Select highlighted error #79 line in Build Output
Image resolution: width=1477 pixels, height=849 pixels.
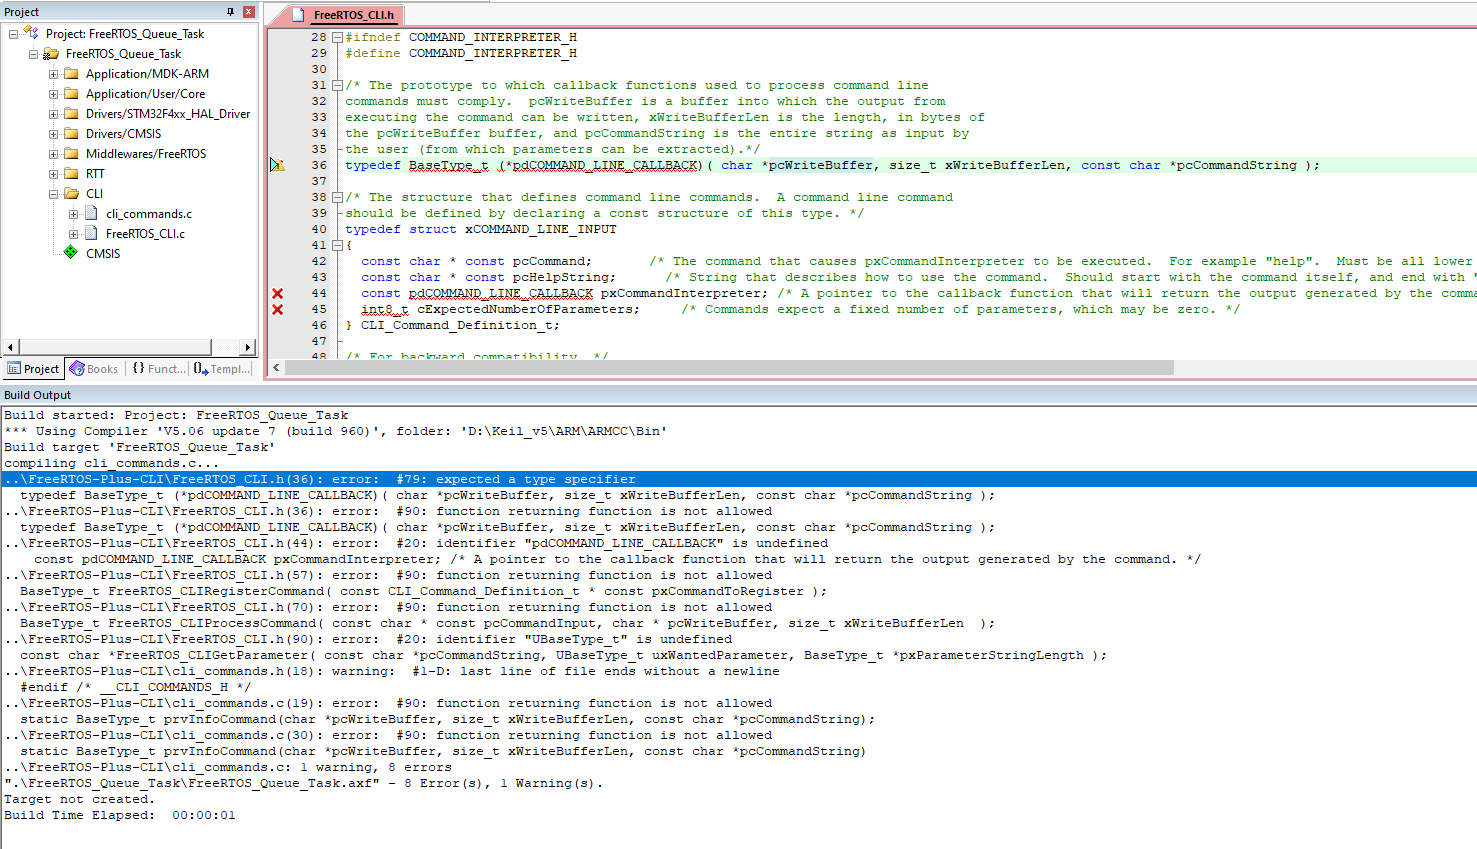pos(738,479)
